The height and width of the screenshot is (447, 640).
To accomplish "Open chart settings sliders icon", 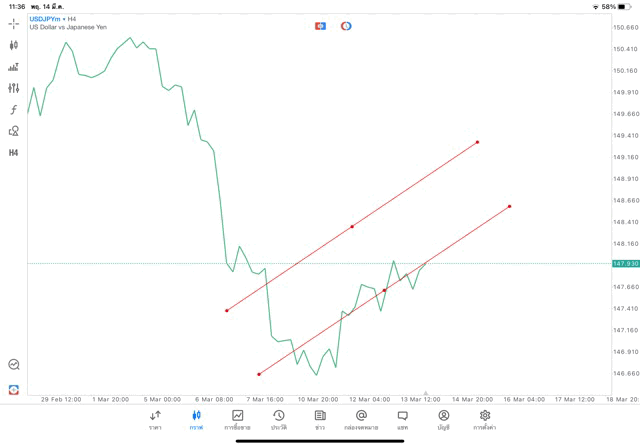I will (14, 88).
